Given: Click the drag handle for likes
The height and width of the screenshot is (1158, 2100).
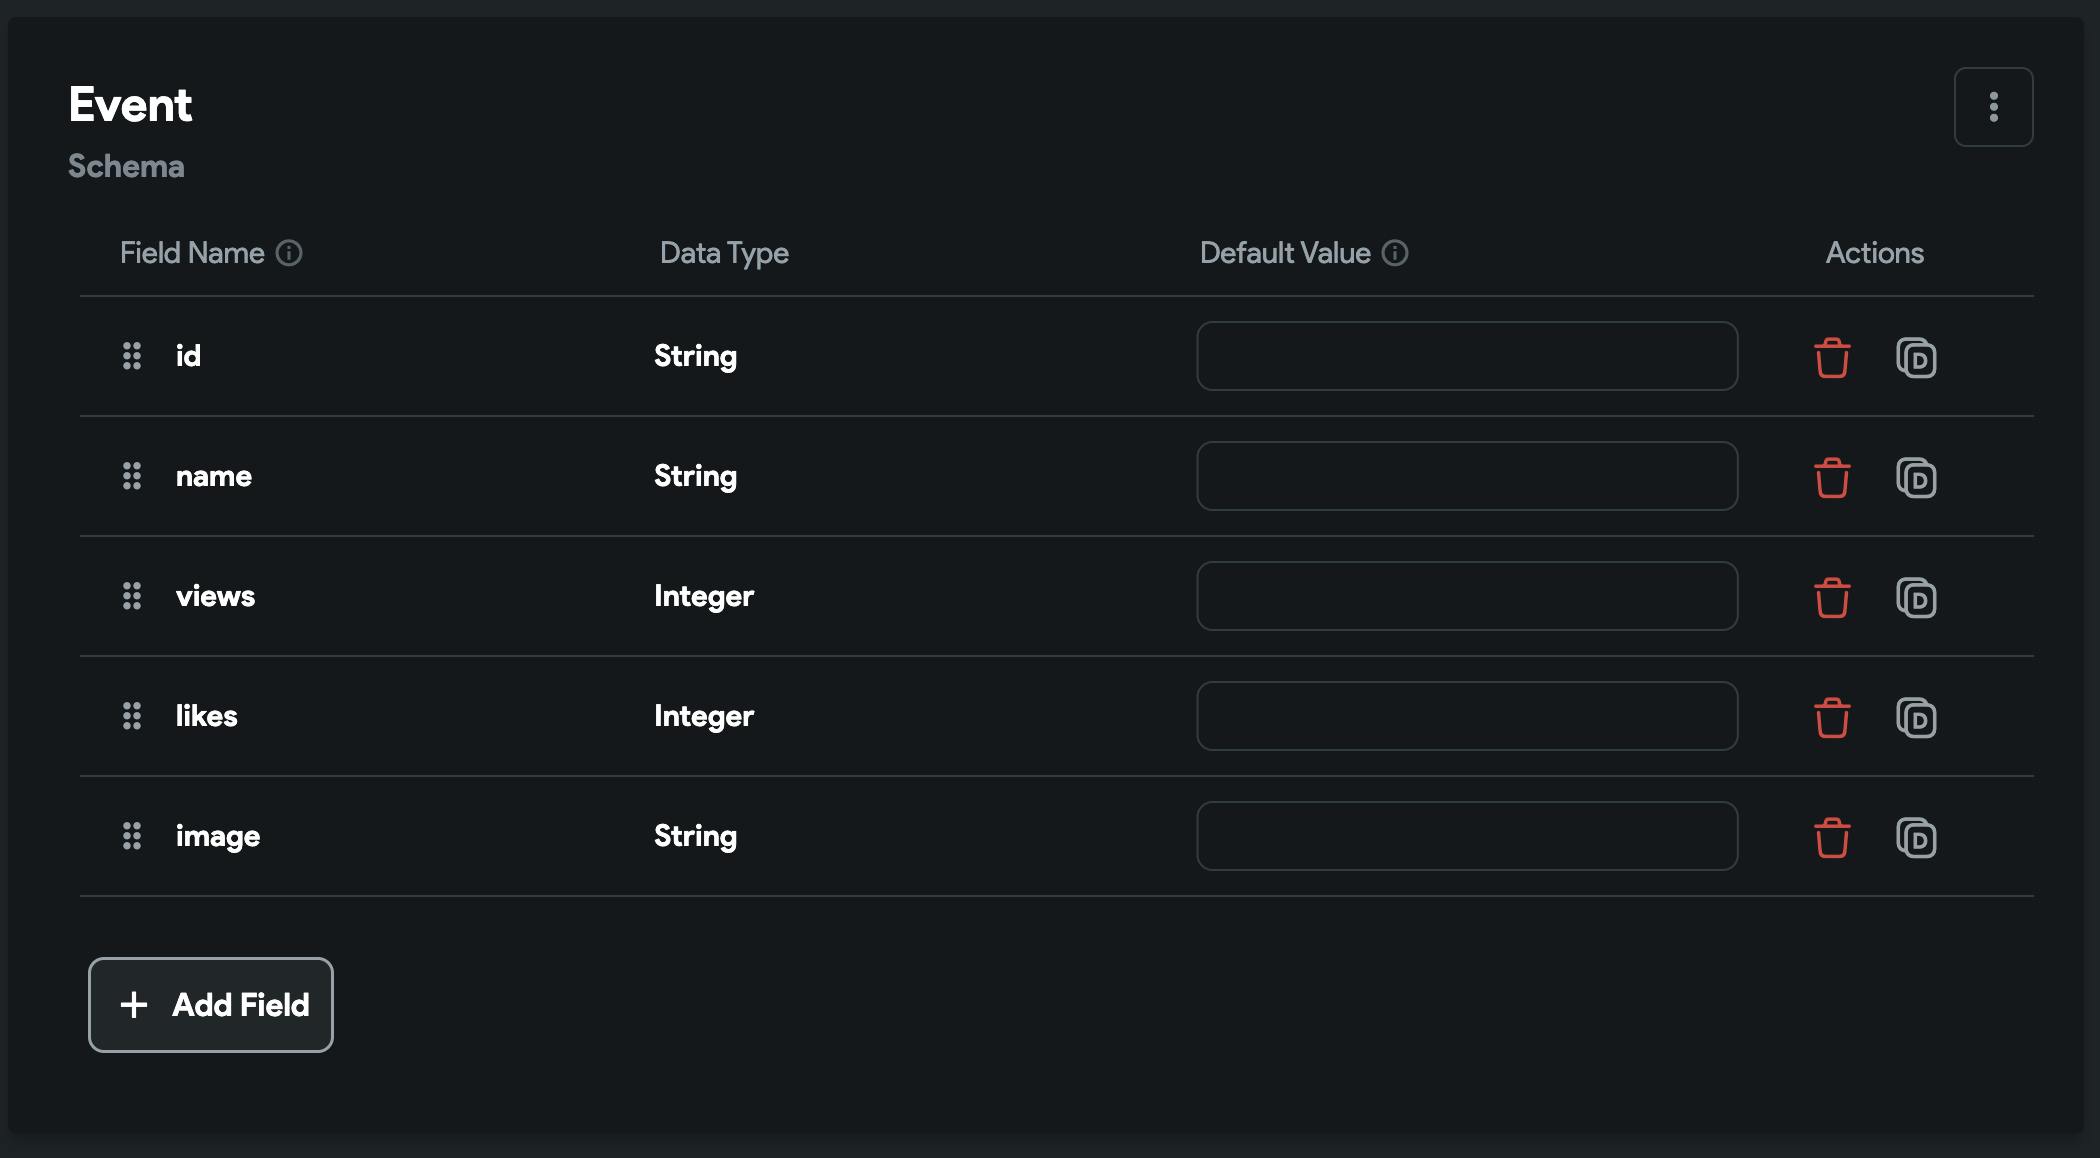Looking at the screenshot, I should 132,716.
